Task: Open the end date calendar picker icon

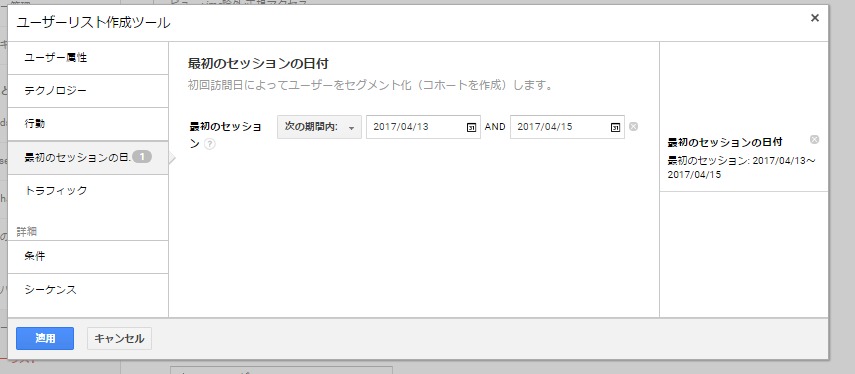Action: click(615, 127)
